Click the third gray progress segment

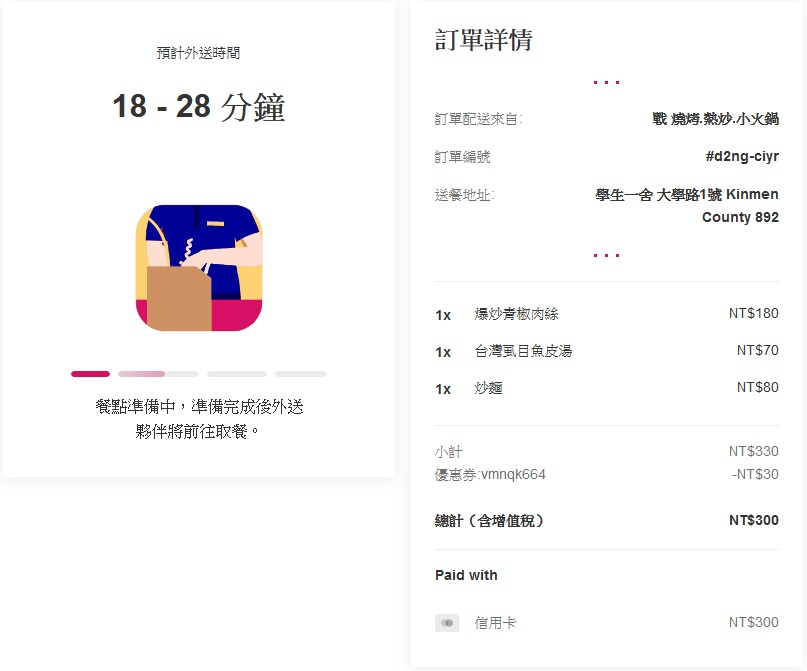[x=237, y=374]
